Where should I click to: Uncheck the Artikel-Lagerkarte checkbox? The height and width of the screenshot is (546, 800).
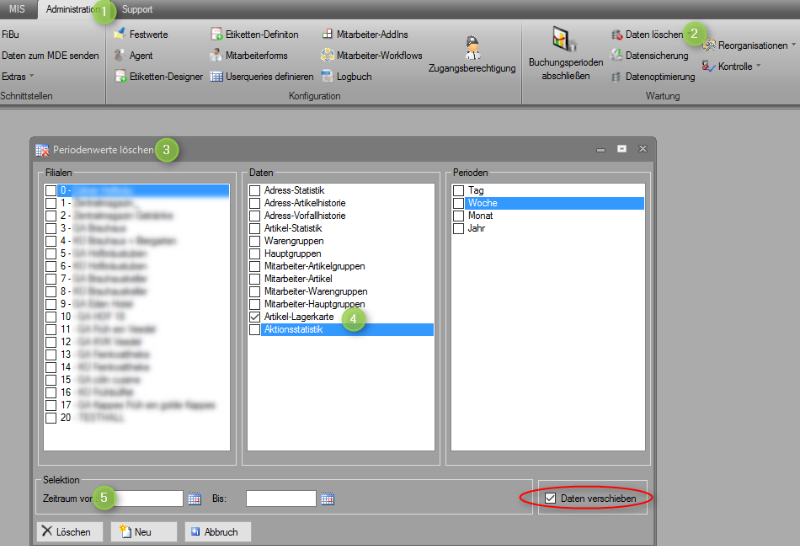click(x=255, y=316)
